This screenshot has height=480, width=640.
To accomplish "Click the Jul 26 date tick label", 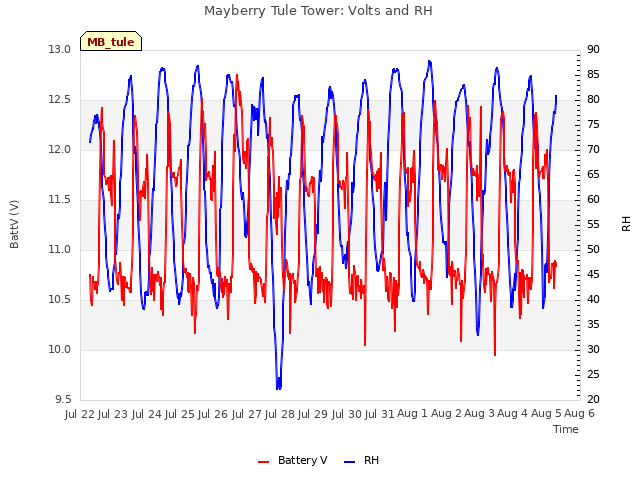I will click(213, 414).
